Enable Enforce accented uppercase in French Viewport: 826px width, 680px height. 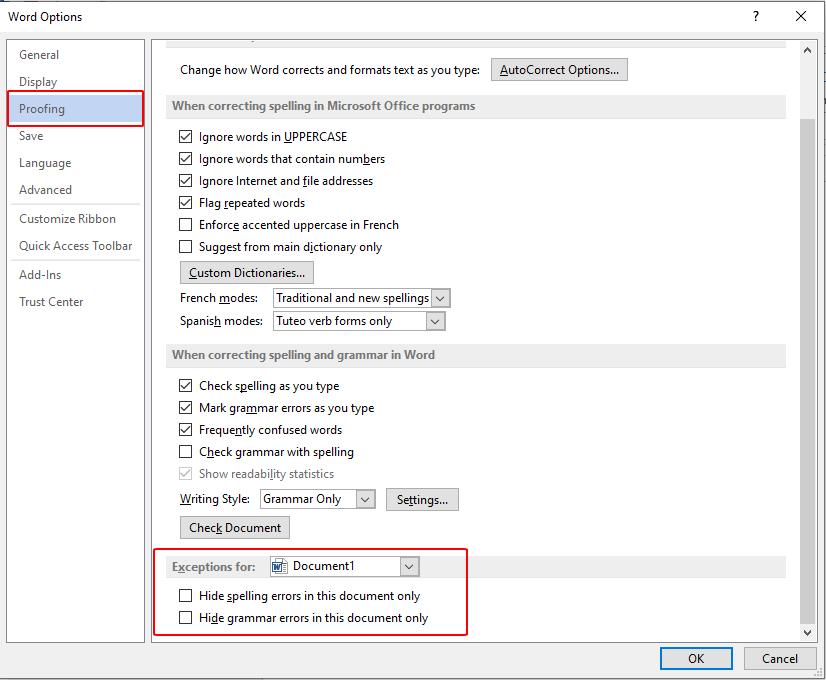tap(185, 225)
